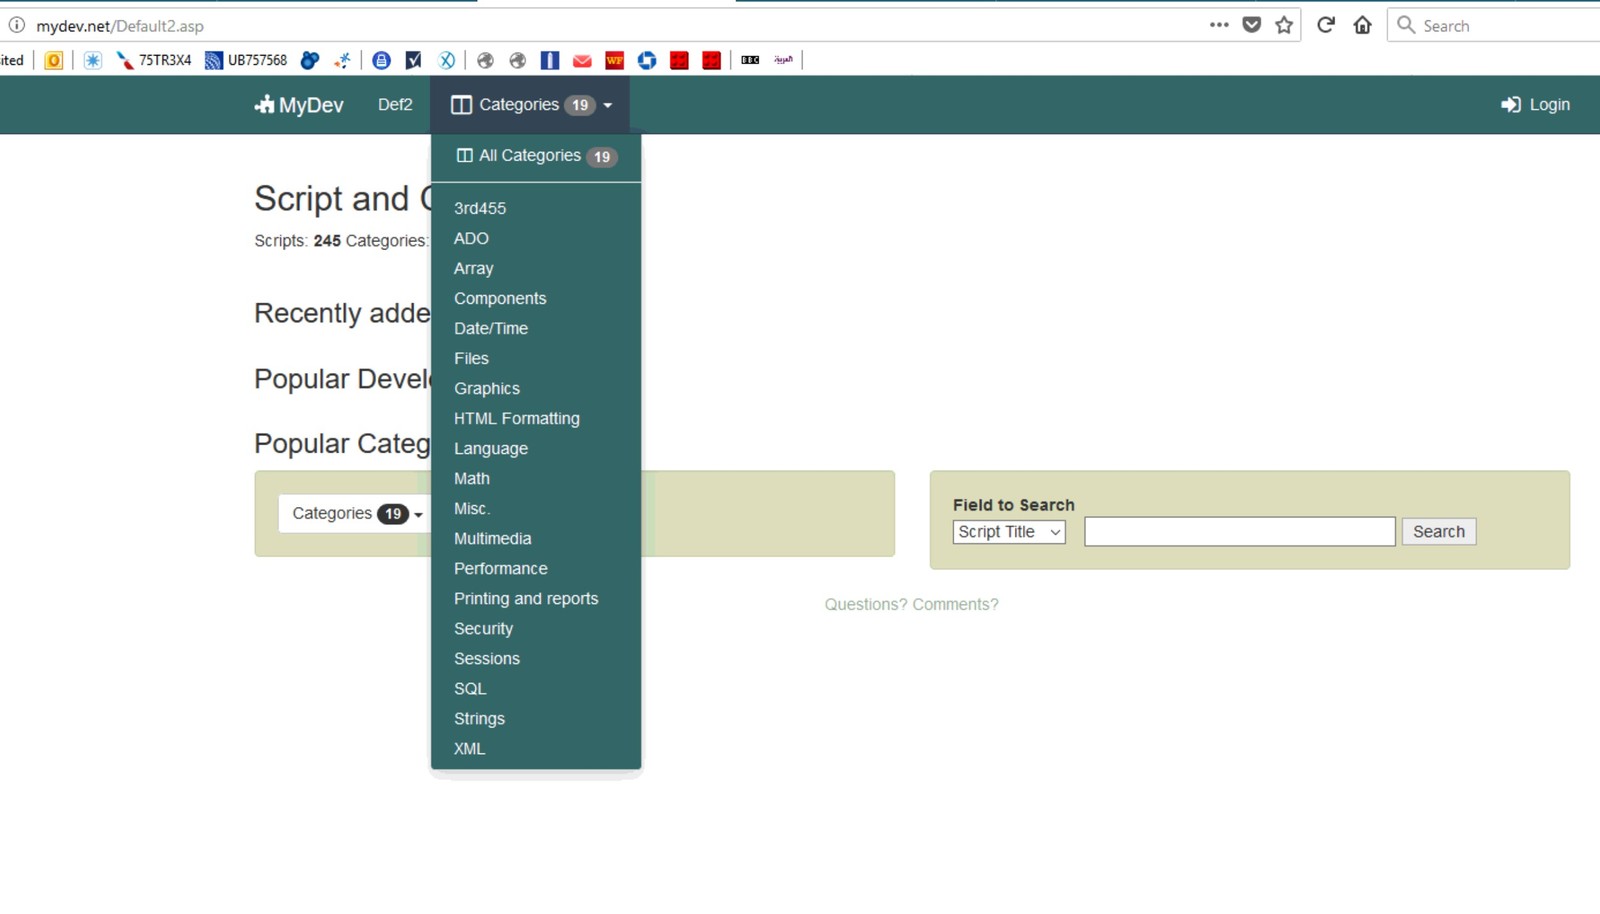Click the MyDev brand logo
The width and height of the screenshot is (1600, 914).
[299, 105]
